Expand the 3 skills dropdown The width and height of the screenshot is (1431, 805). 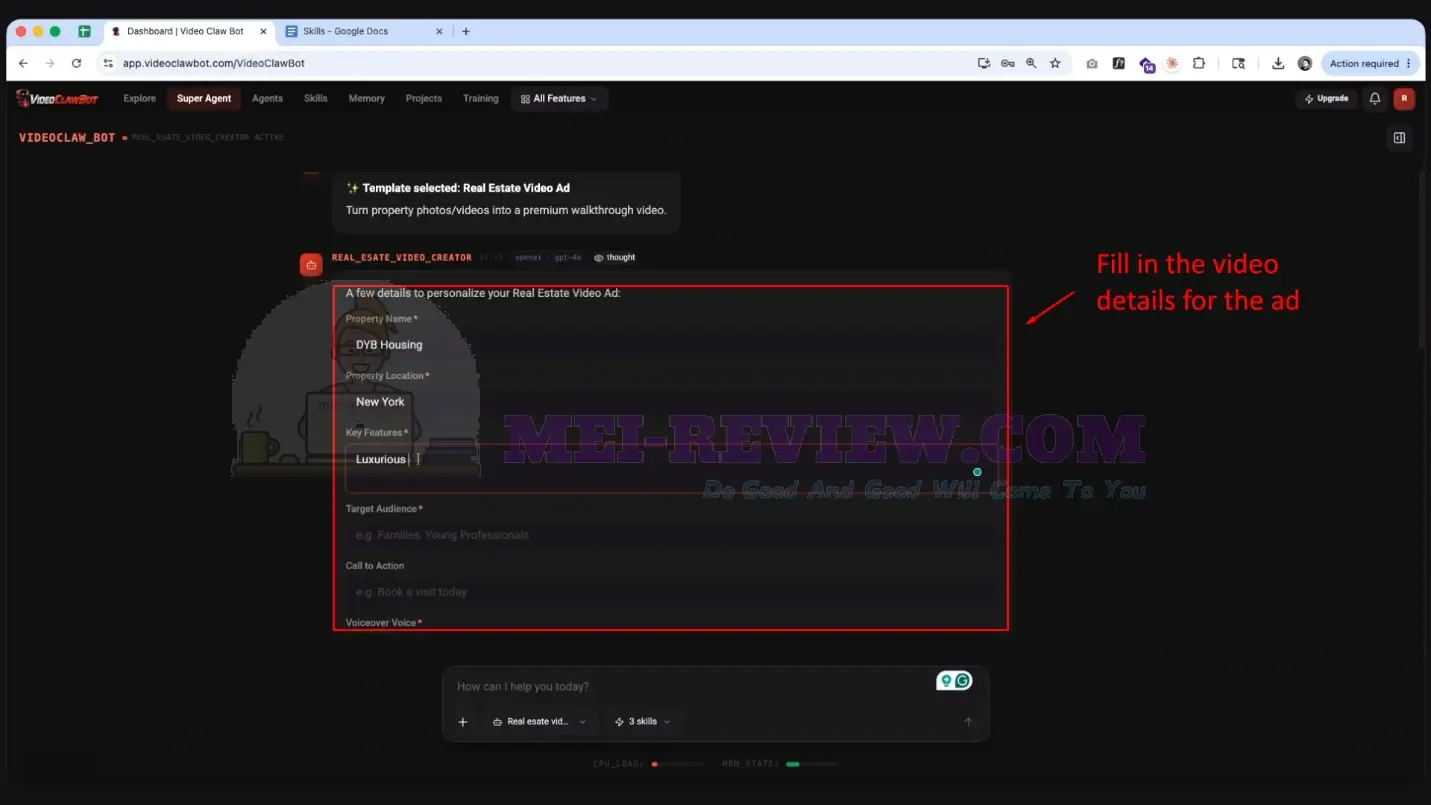642,722
